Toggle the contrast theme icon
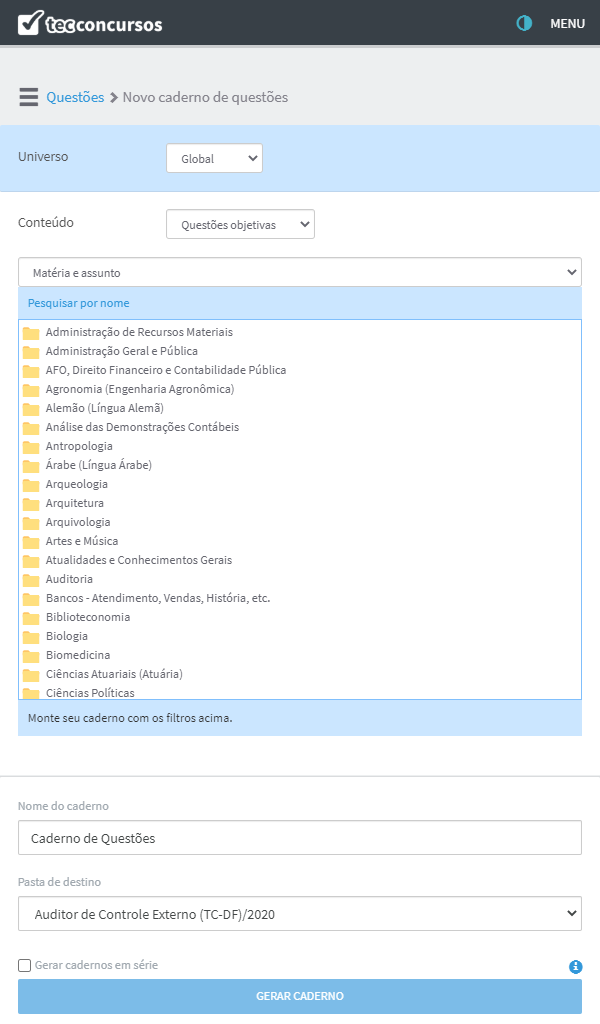This screenshot has width=600, height=1024. click(x=524, y=24)
